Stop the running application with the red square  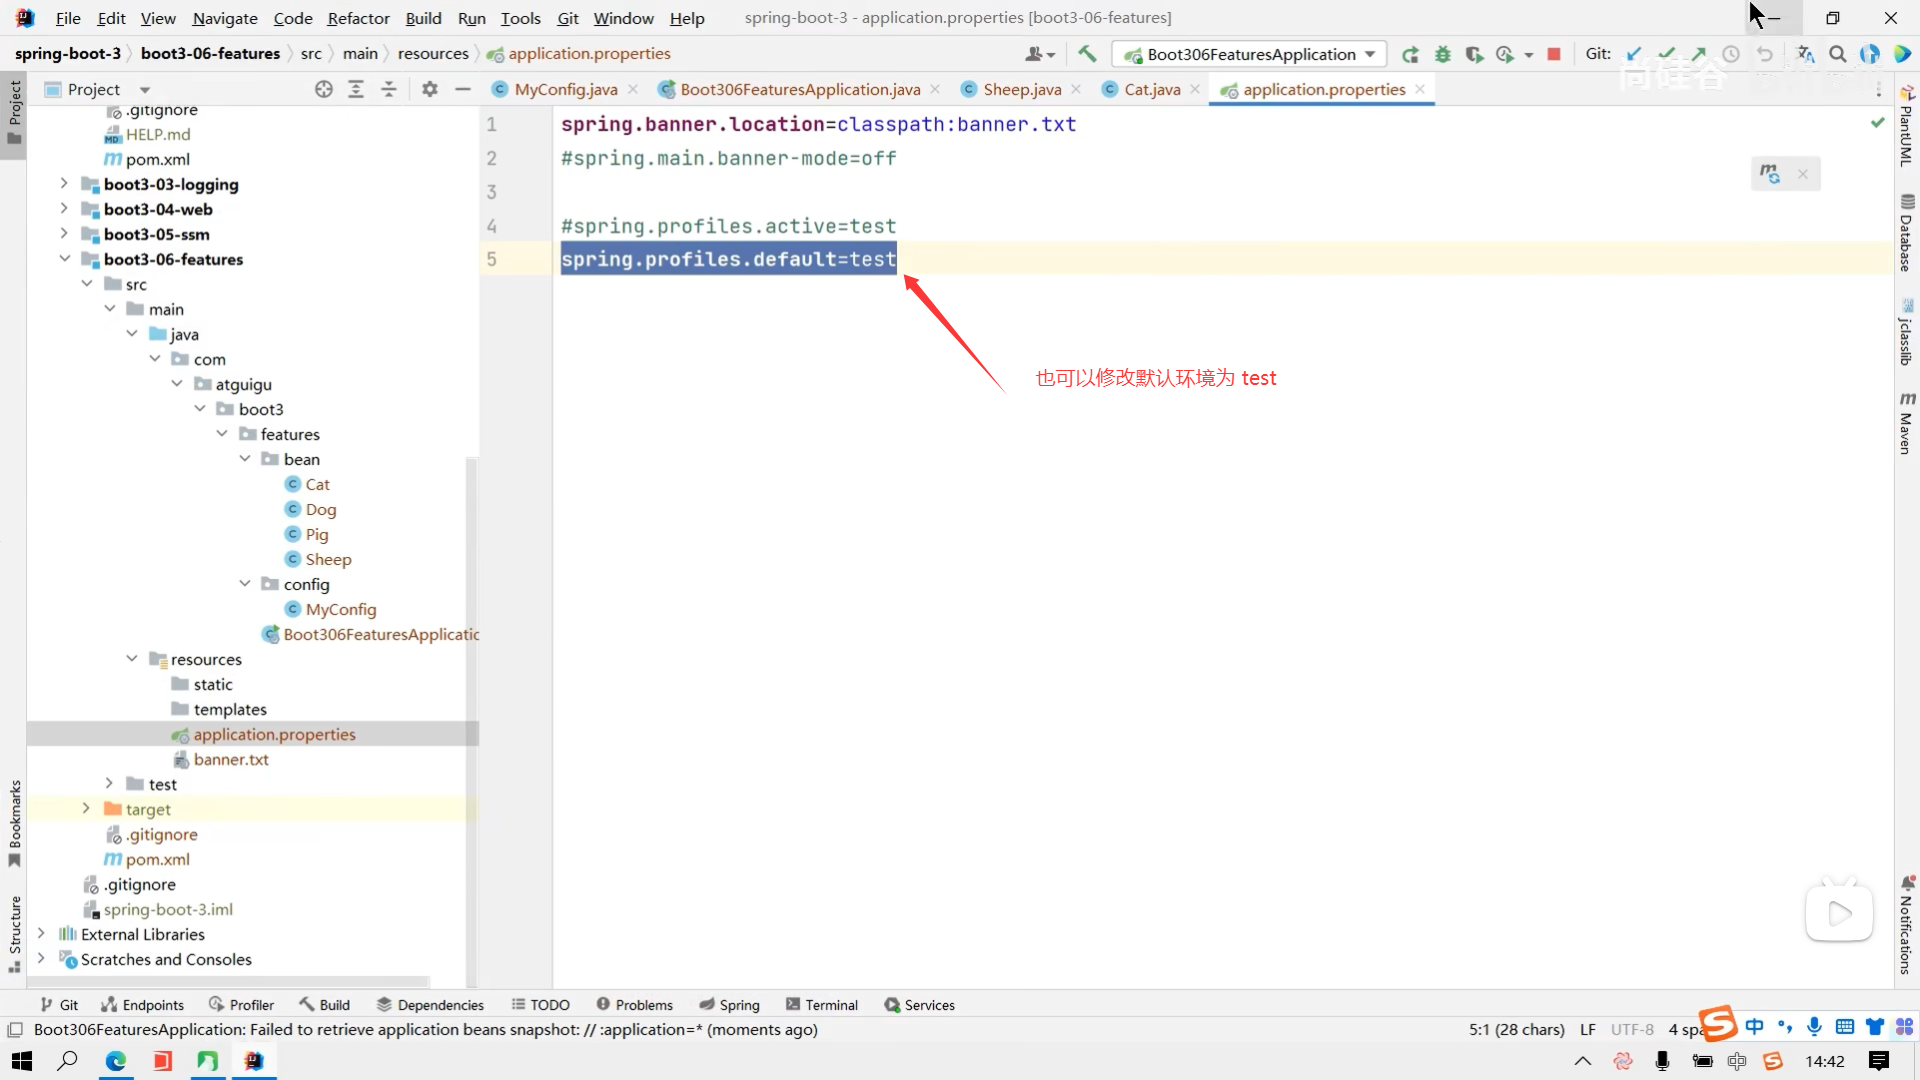[1554, 54]
